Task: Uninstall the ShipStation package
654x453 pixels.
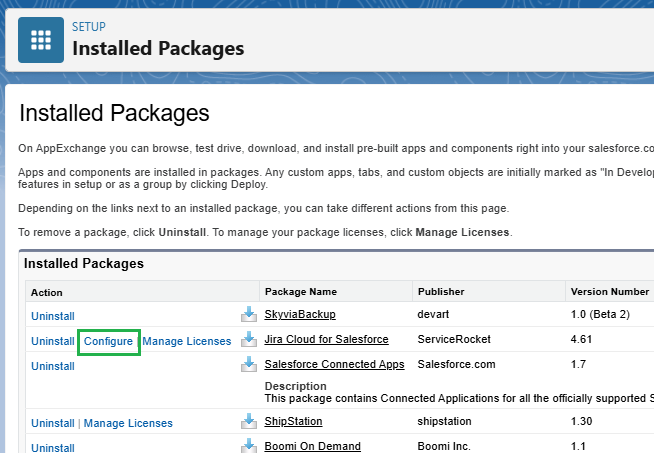Action: tap(52, 423)
